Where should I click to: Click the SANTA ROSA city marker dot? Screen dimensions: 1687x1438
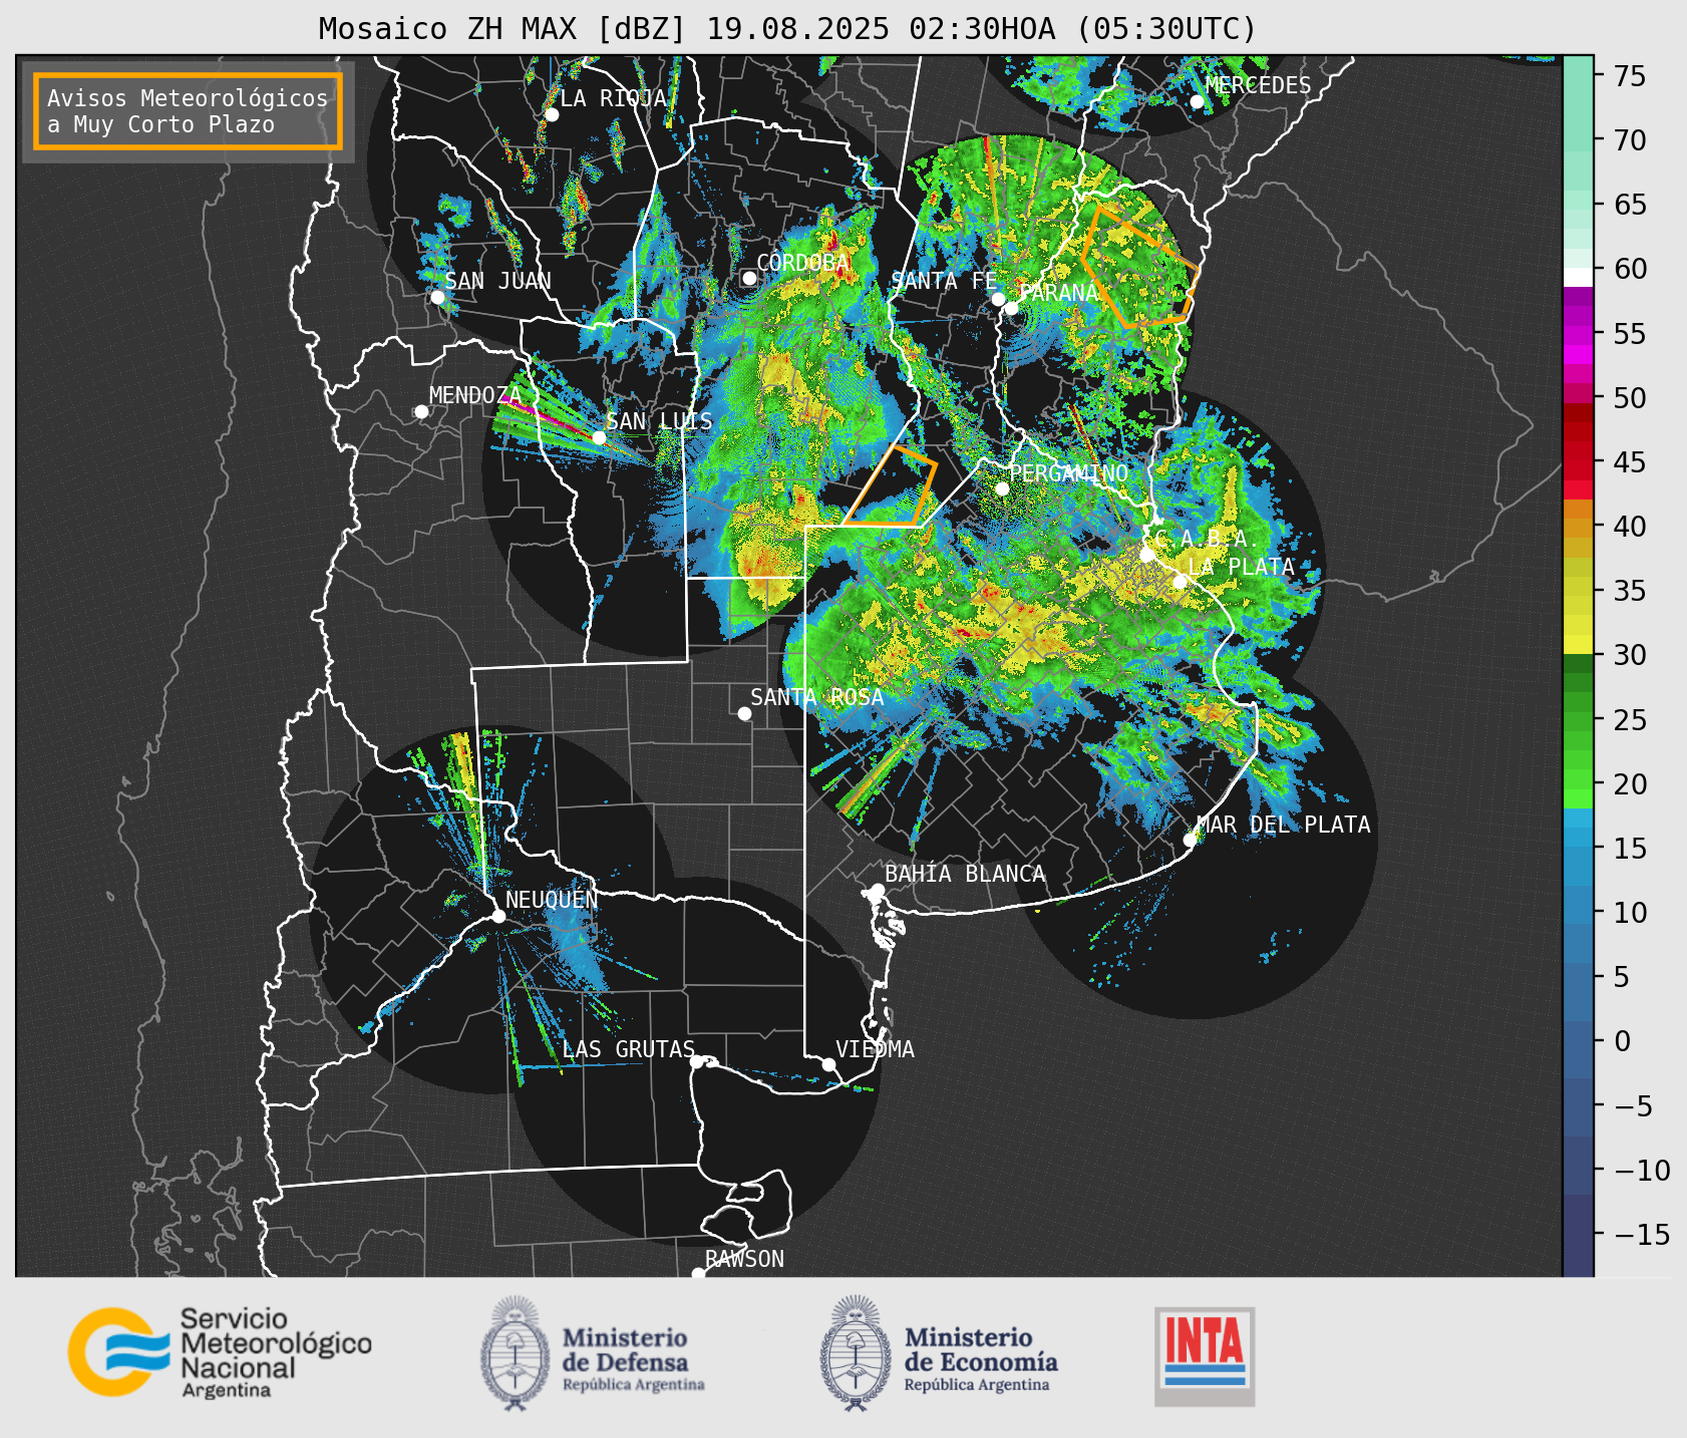click(x=744, y=713)
